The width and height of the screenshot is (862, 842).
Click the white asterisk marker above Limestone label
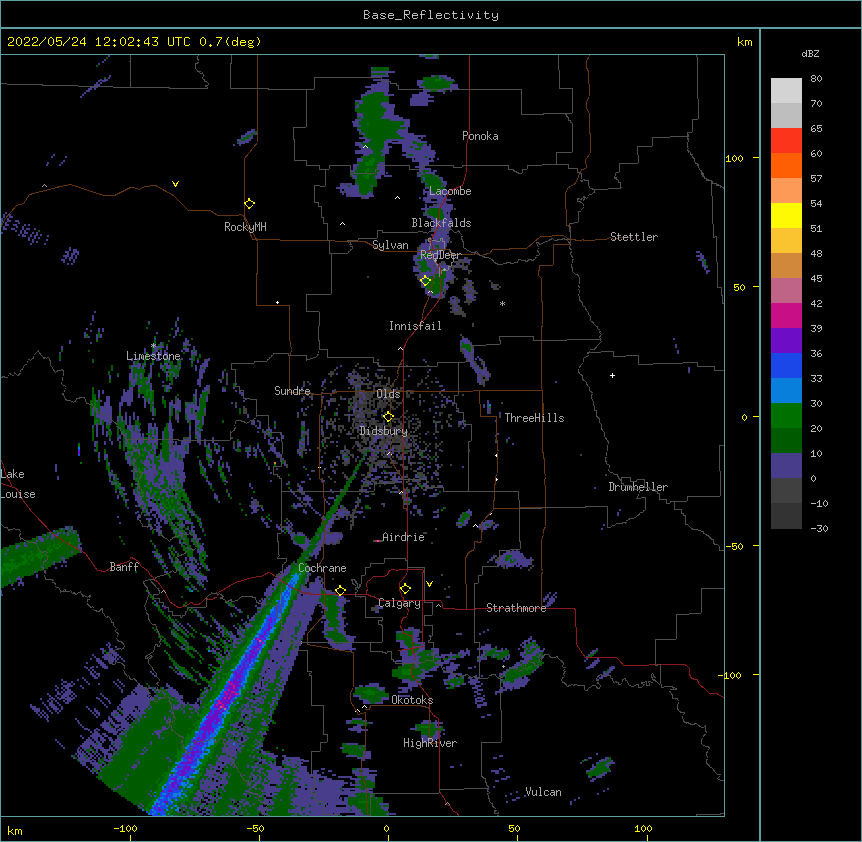point(154,346)
